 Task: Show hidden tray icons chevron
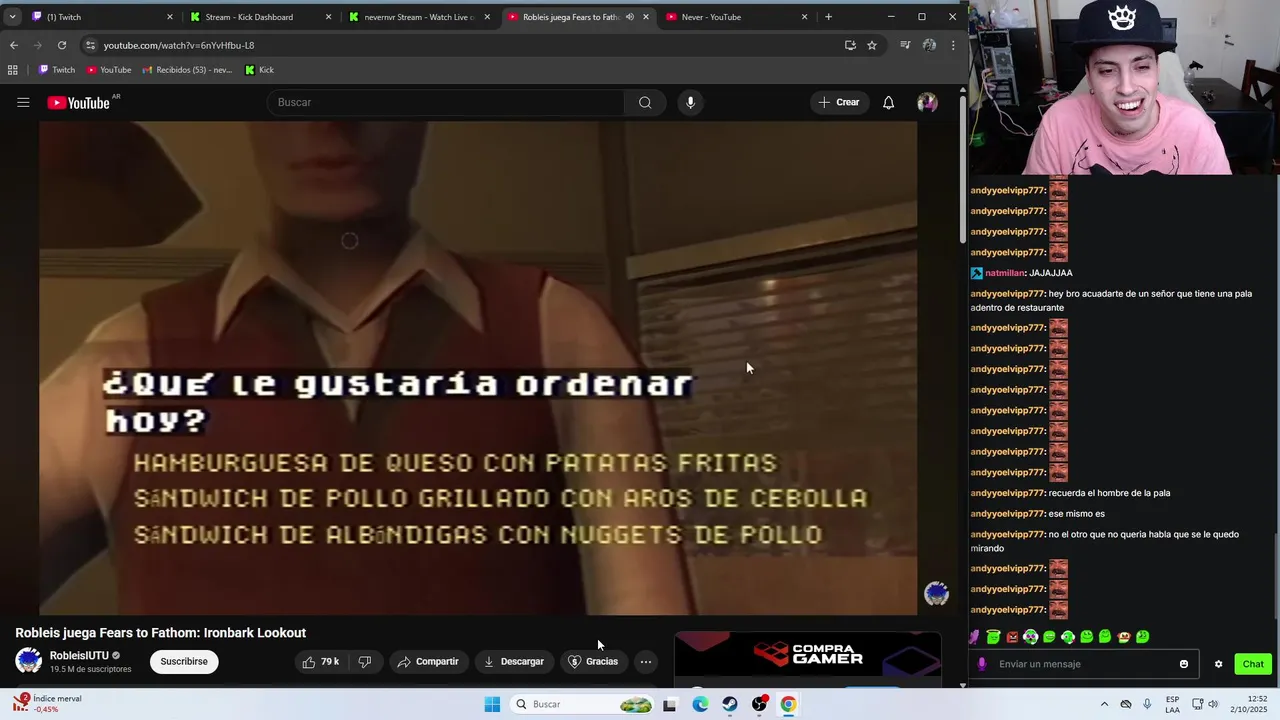[1104, 704]
